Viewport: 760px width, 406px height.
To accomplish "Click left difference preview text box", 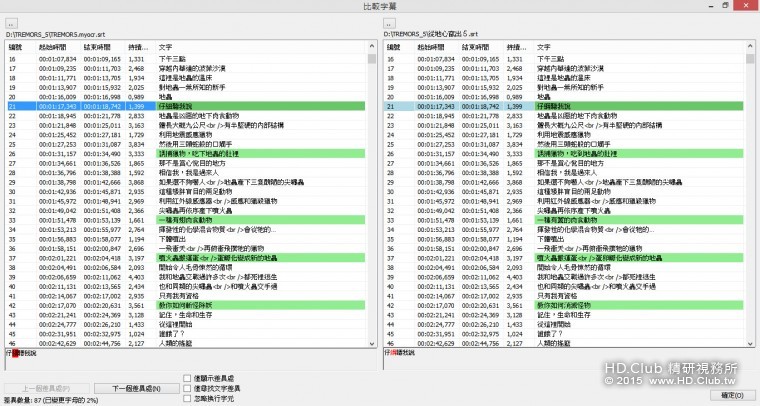I will tap(190, 359).
